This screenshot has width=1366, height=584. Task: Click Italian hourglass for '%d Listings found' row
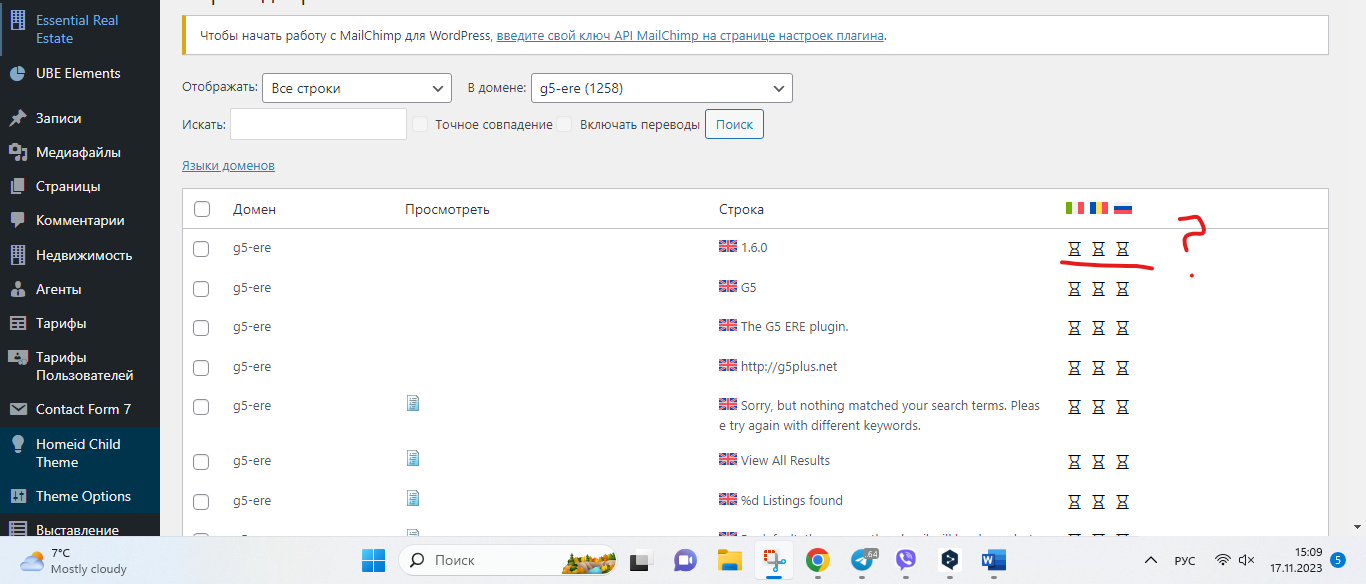[1075, 502]
